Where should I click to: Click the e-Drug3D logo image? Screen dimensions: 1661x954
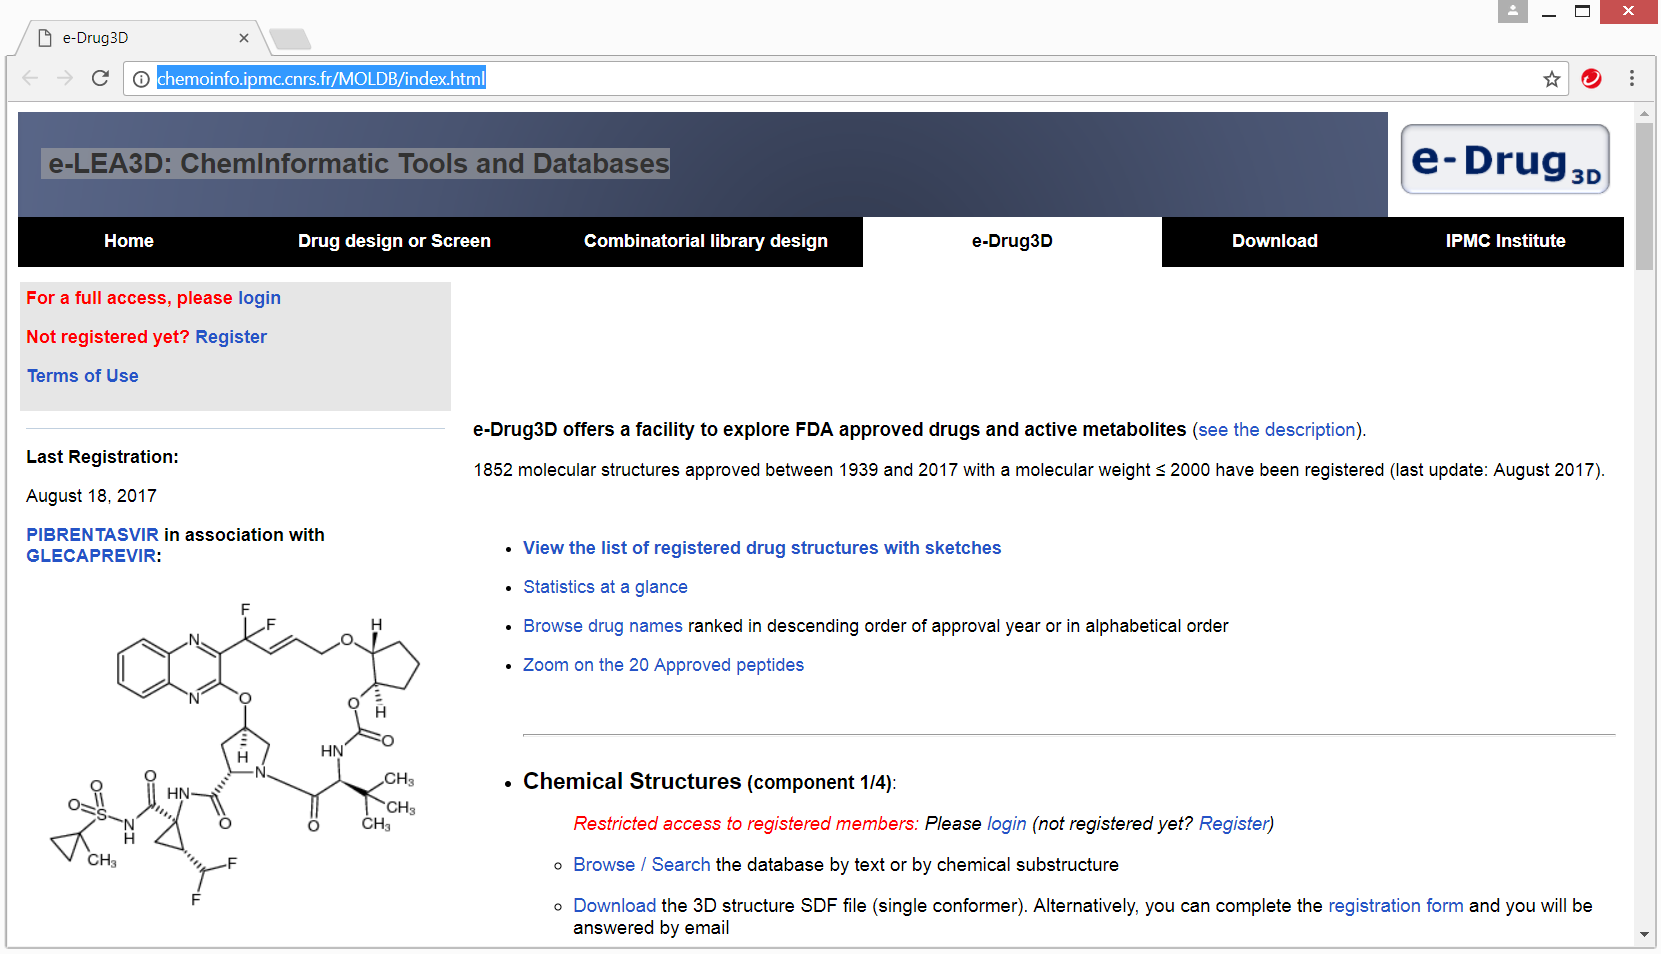[1505, 160]
